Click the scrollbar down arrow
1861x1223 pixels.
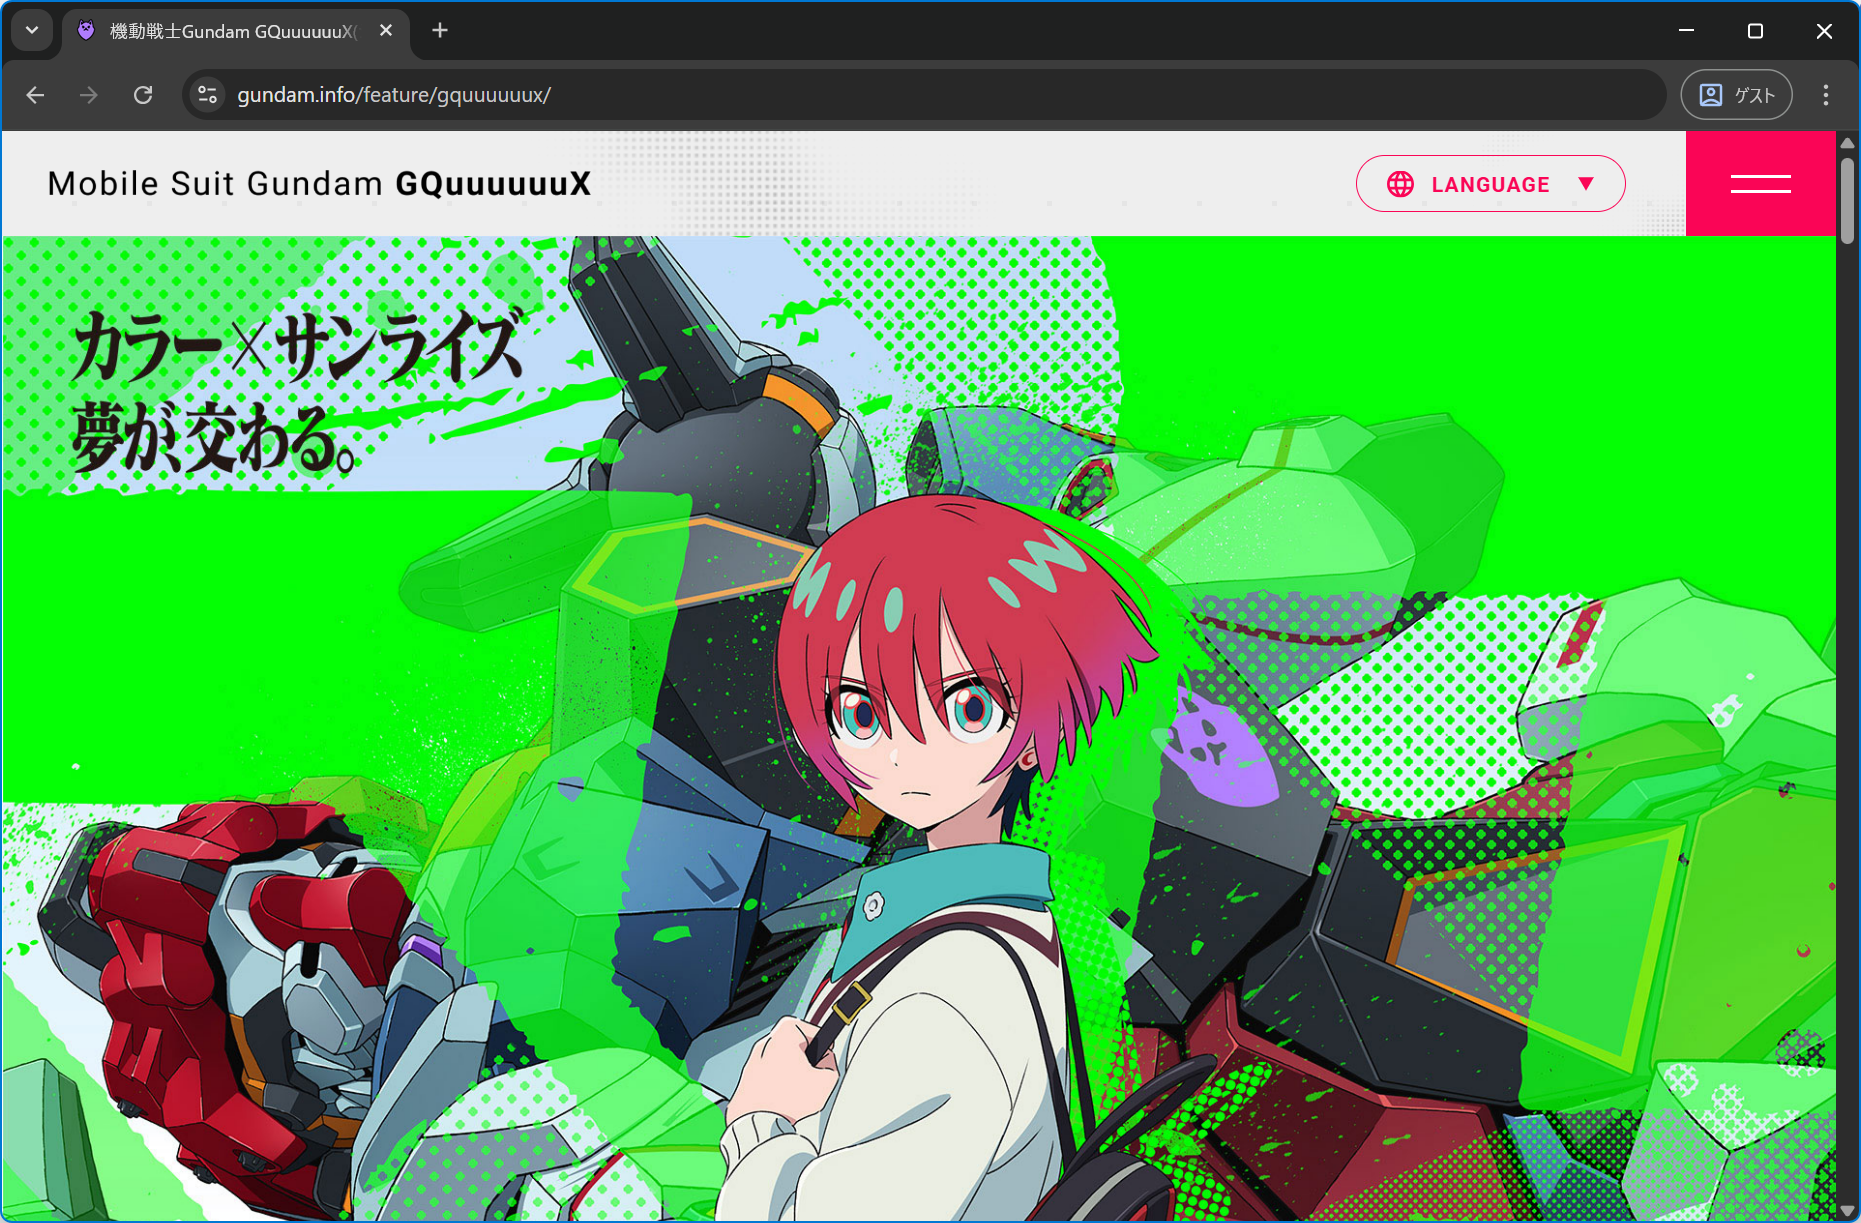tap(1848, 1211)
